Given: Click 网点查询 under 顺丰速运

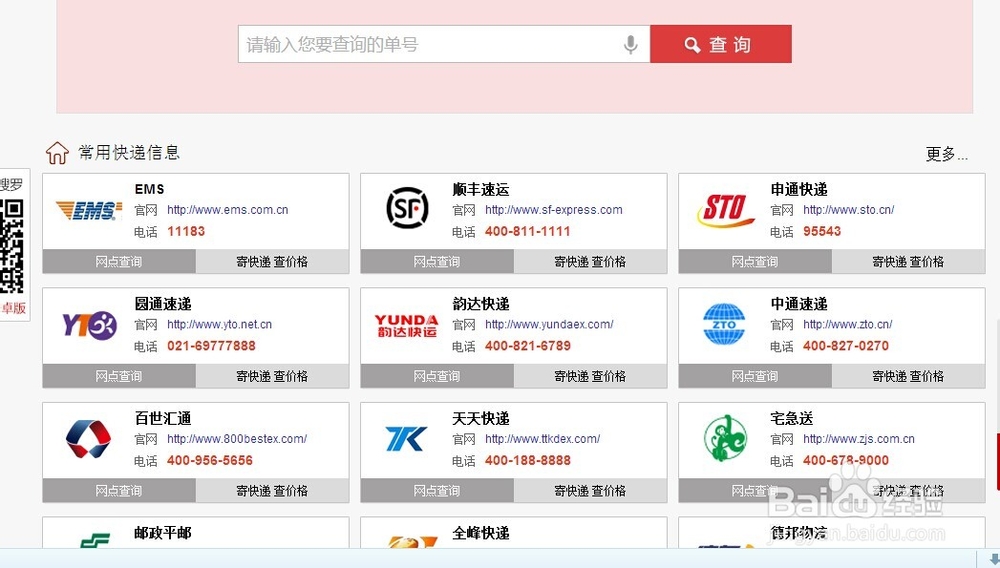Looking at the screenshot, I should pos(437,261).
